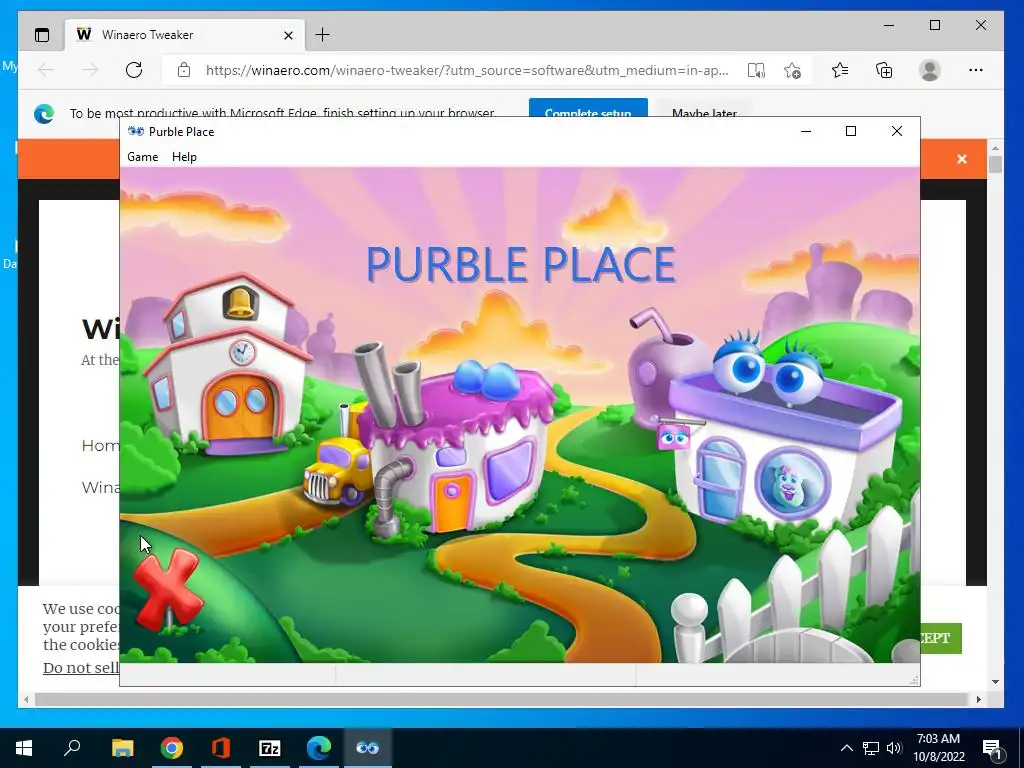Viewport: 1024px width, 768px height.
Task: Open taskbar search
Action: (x=72, y=748)
